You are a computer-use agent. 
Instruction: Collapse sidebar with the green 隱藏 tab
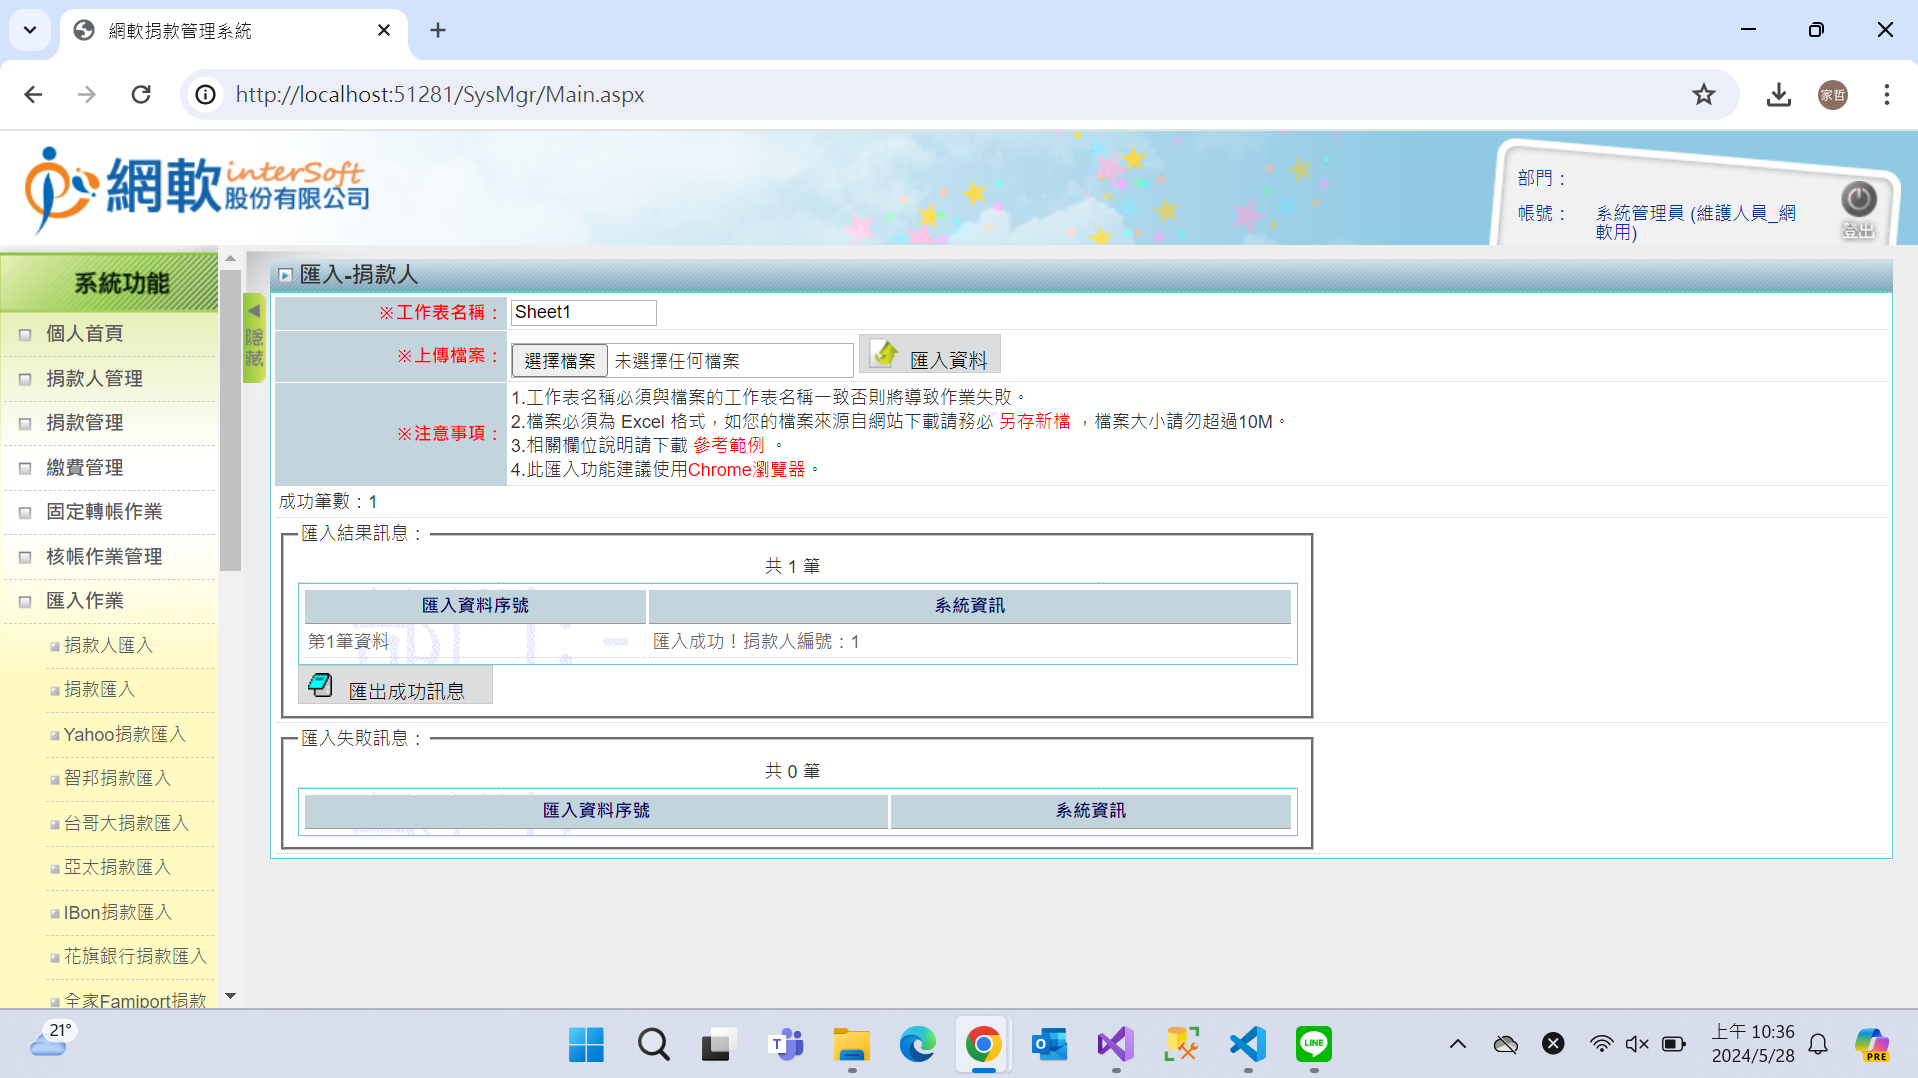pyautogui.click(x=254, y=338)
